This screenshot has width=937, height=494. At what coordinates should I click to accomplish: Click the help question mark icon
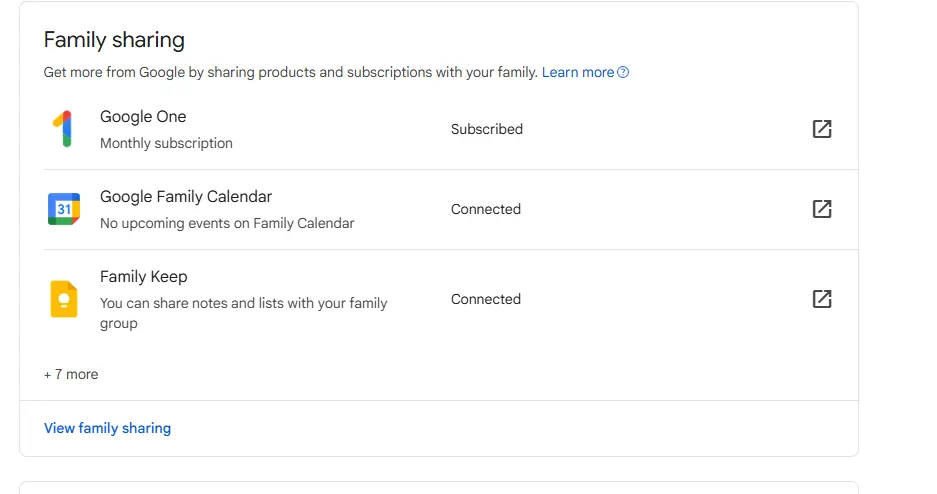point(623,72)
